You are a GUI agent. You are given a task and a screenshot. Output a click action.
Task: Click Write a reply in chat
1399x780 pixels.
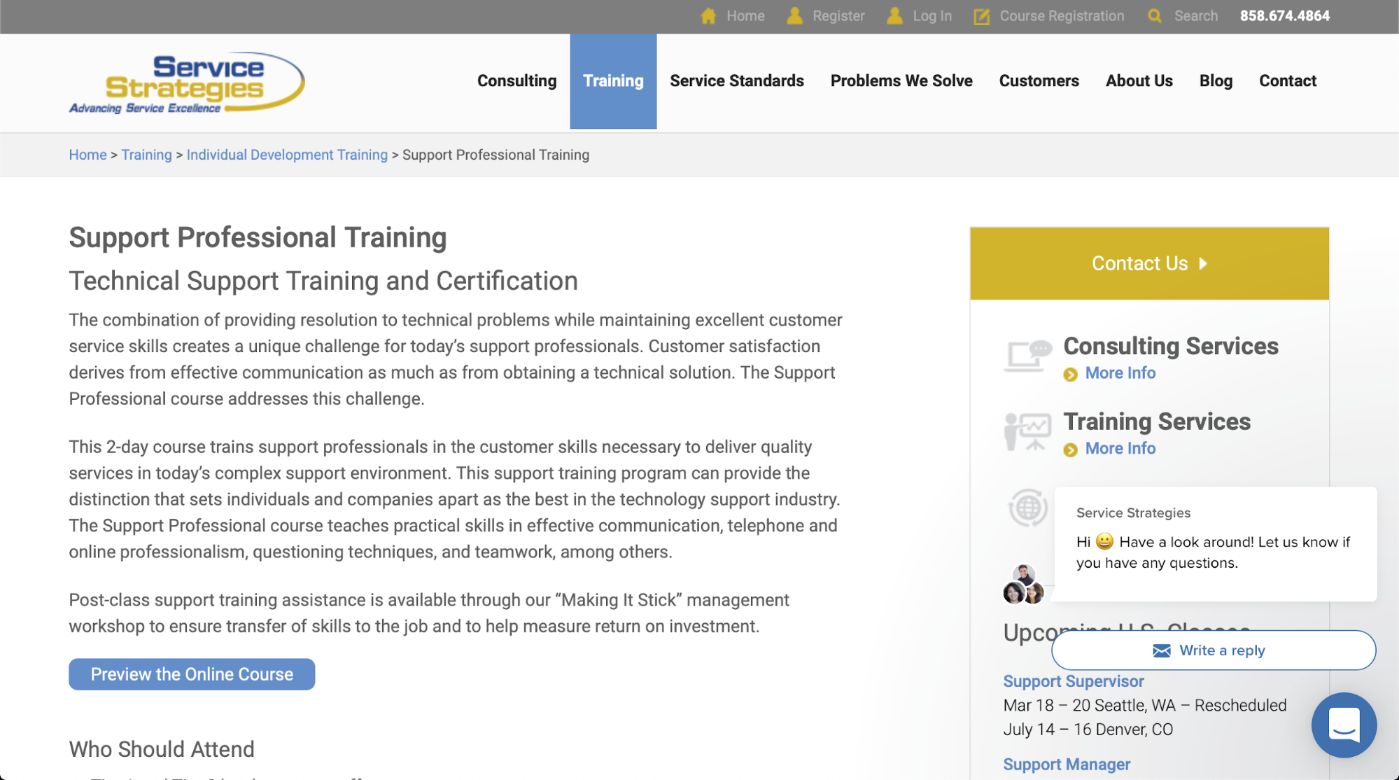point(1214,650)
